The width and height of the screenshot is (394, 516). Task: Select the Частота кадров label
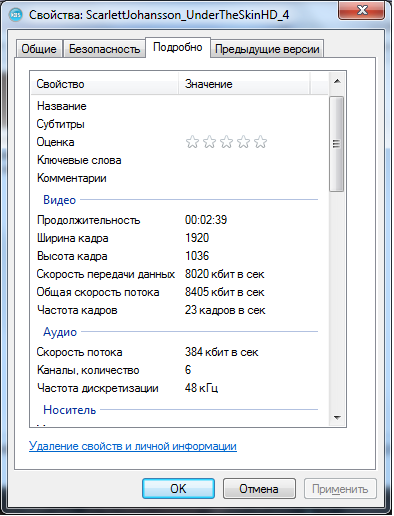77,310
